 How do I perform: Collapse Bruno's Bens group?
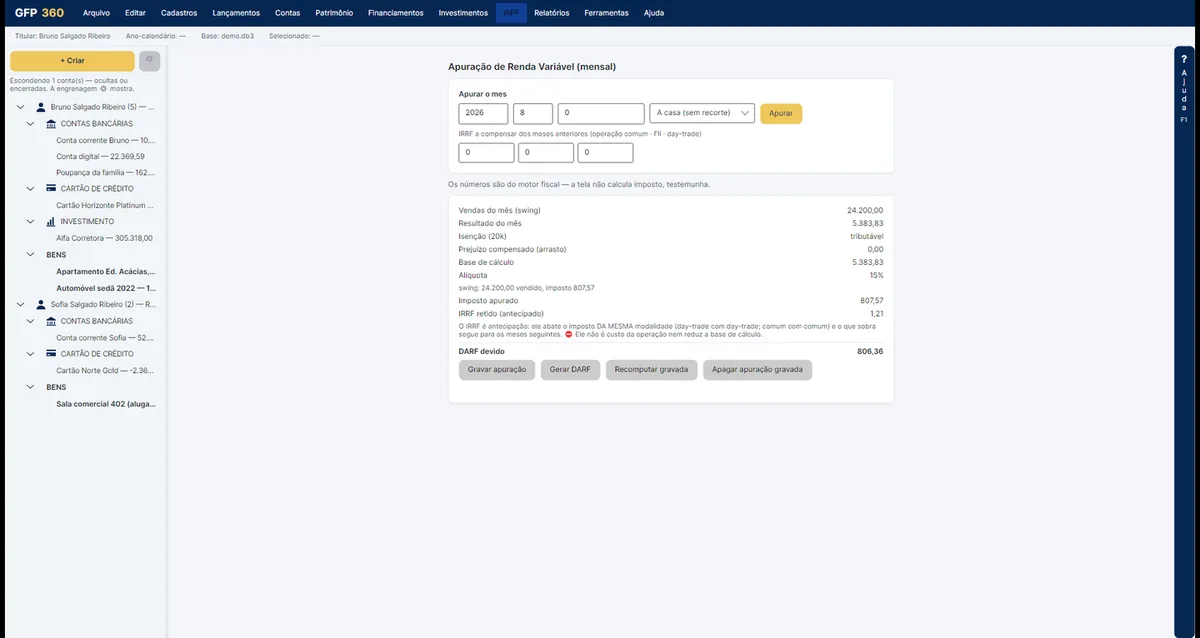pyautogui.click(x=31, y=255)
